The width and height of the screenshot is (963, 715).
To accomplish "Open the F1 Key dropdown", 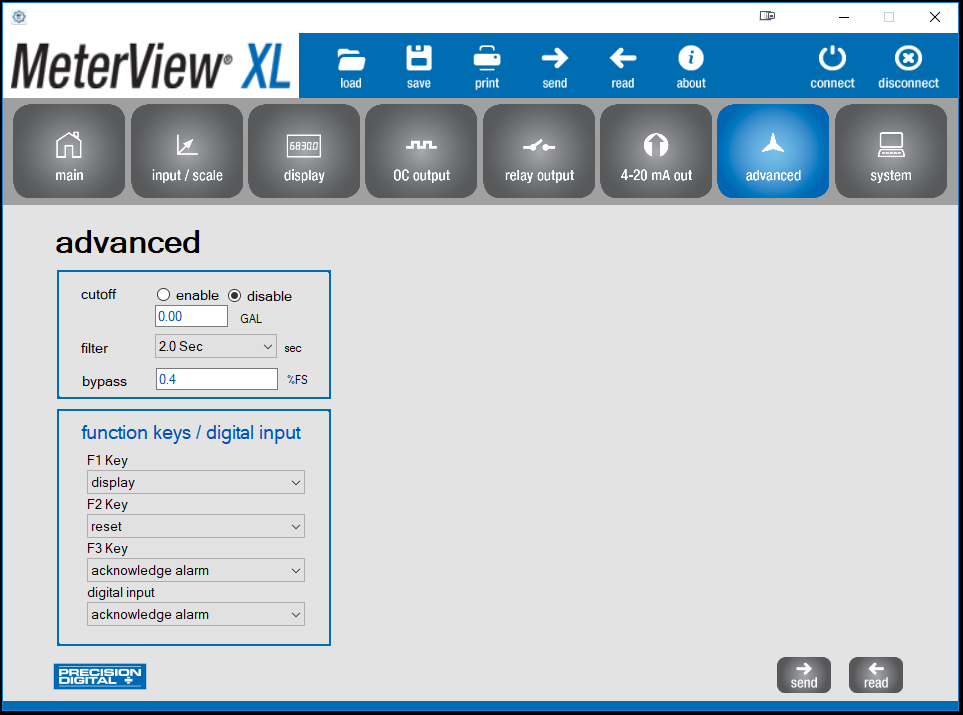I will (196, 482).
